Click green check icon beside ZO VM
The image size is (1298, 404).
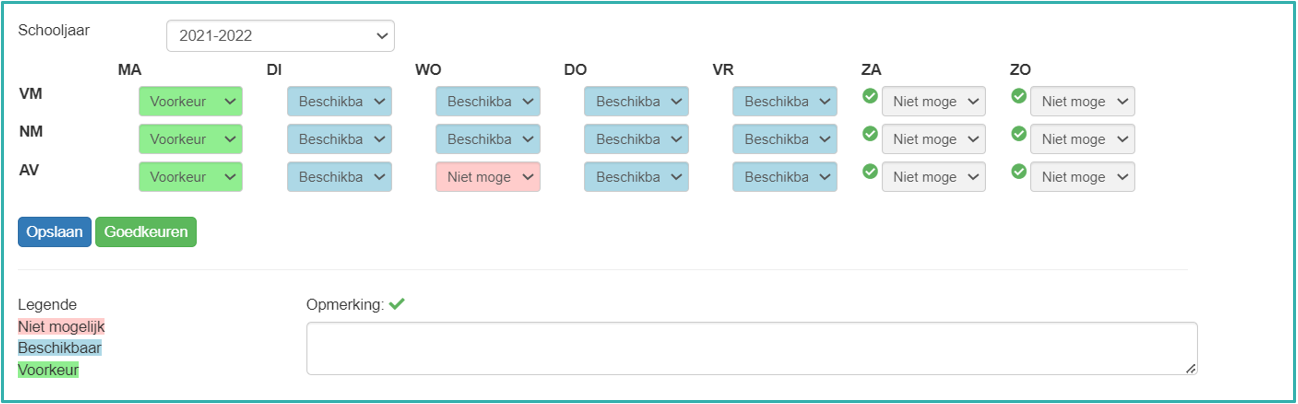1019,96
